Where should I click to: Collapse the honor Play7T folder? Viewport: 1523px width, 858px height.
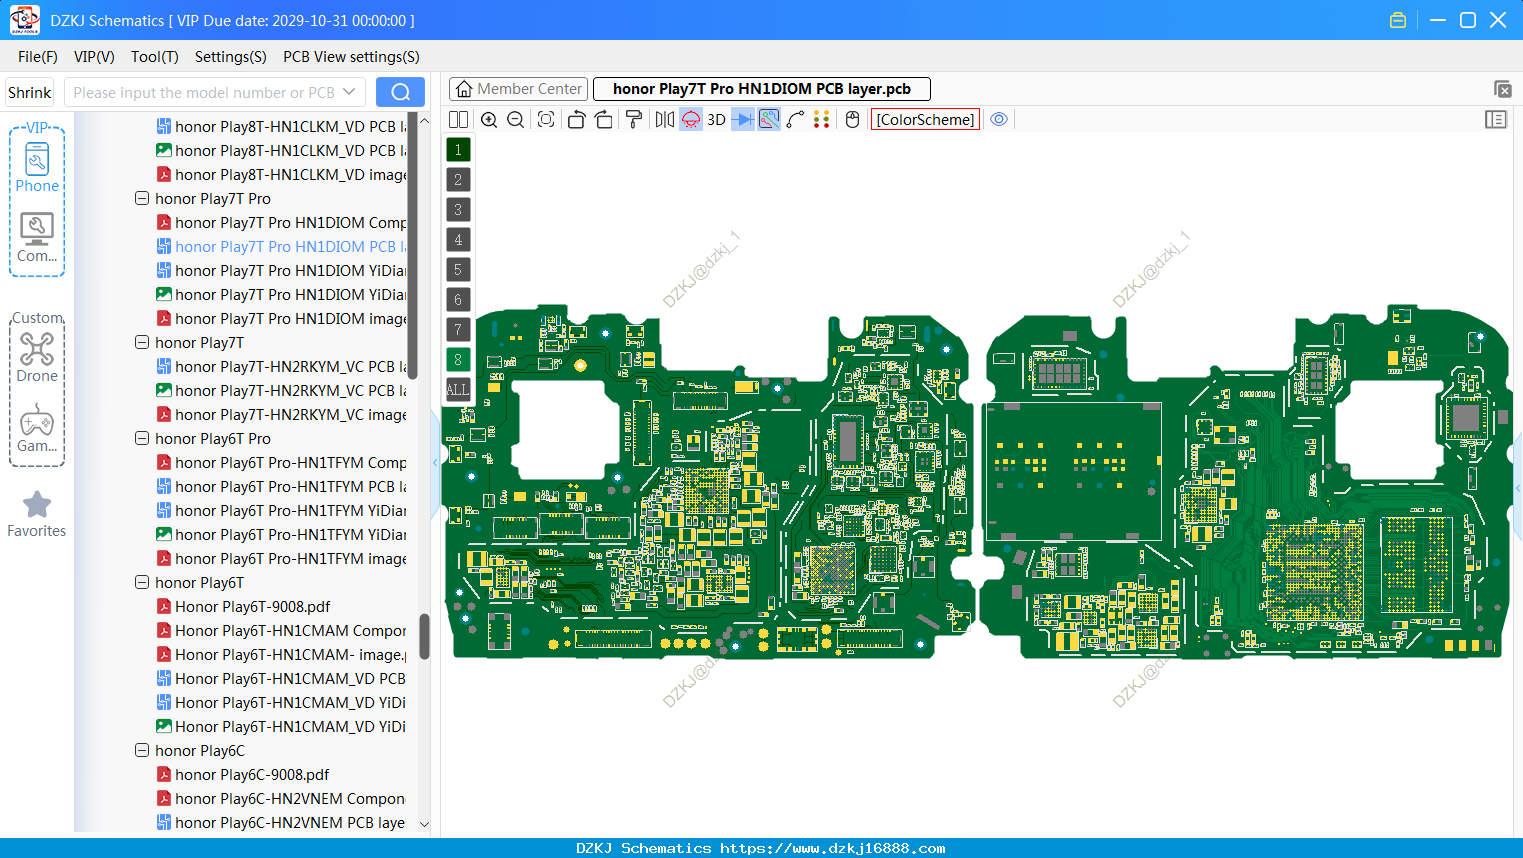coord(142,342)
